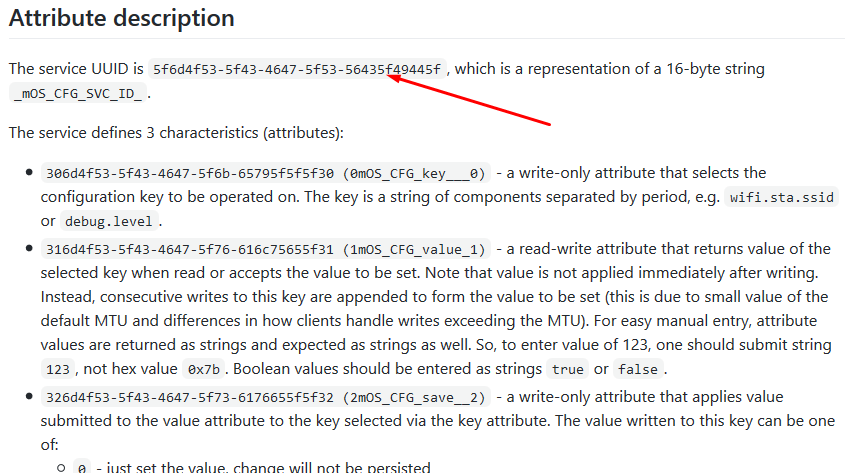845x473 pixels.
Task: Click the "false" code snippet
Action: click(637, 369)
